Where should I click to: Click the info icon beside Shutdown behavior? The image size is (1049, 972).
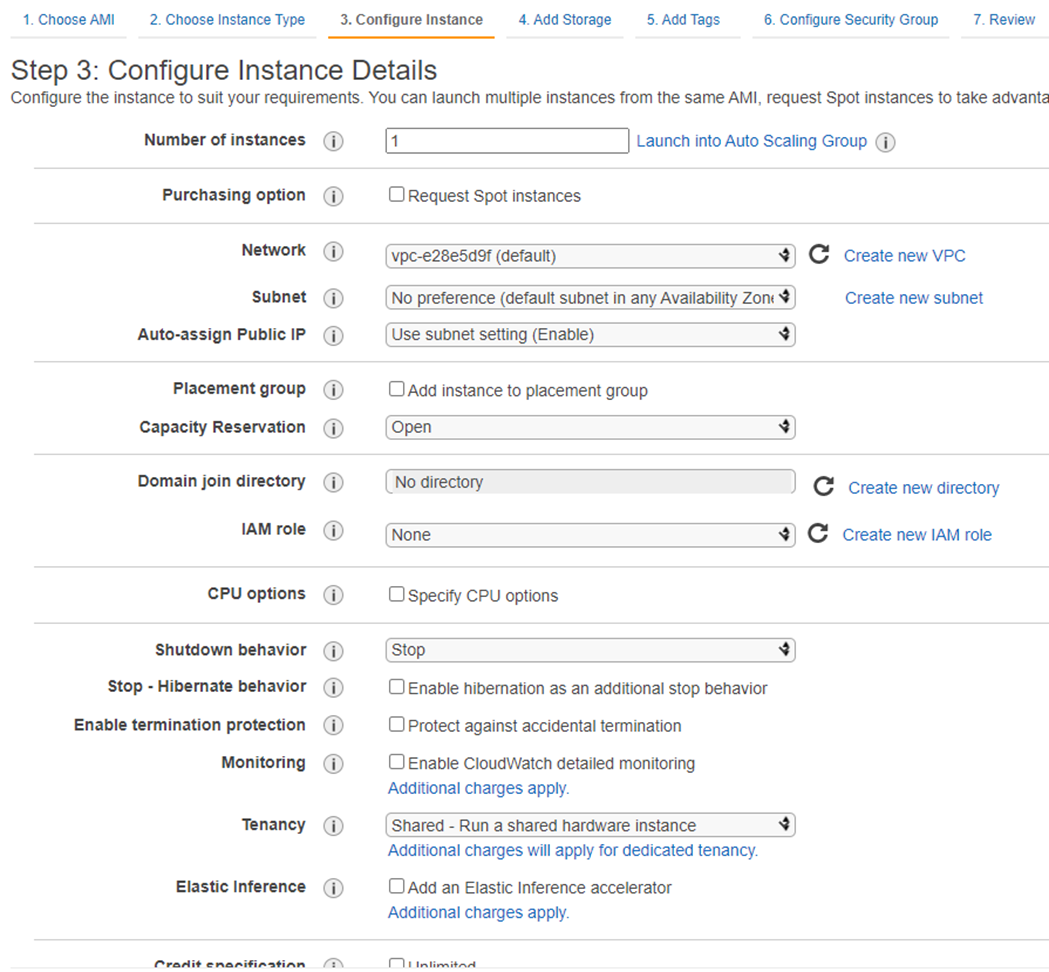point(333,651)
